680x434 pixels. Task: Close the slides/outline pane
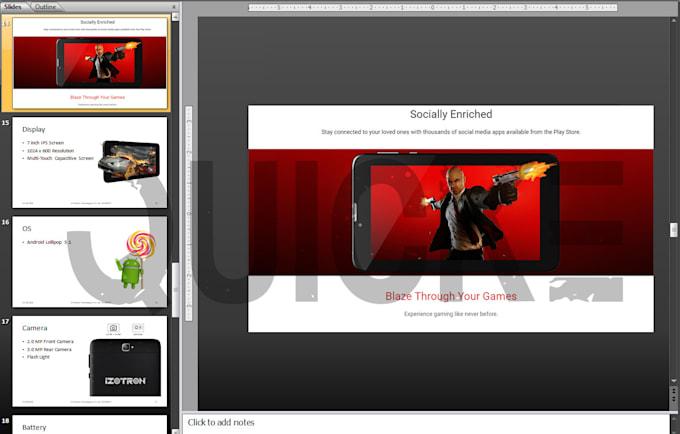point(174,7)
